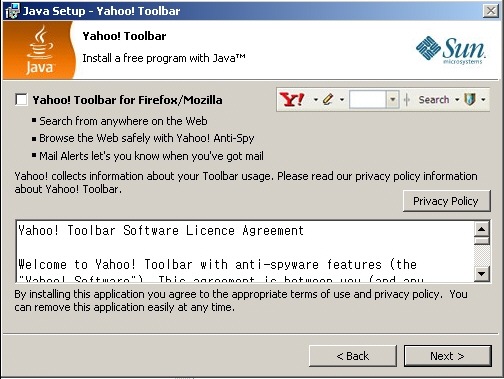Image resolution: width=504 pixels, height=379 pixels.
Task: Click the licence agreement scroll-down arrow
Action: tap(482, 274)
